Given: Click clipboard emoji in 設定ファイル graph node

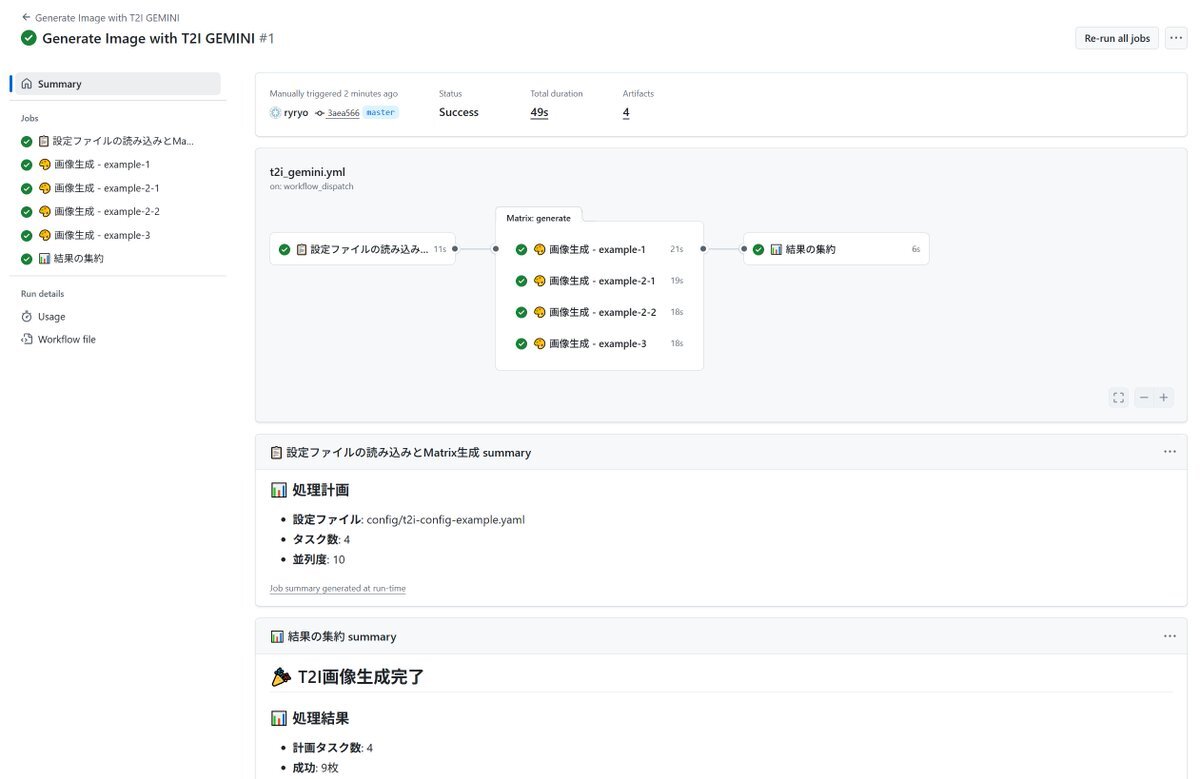Looking at the screenshot, I should (x=302, y=249).
